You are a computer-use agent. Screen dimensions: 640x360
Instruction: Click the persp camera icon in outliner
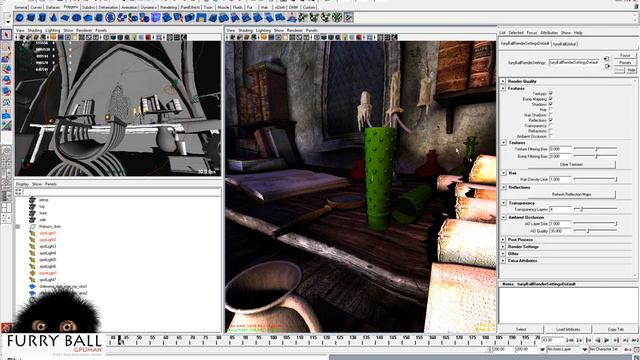(x=32, y=200)
